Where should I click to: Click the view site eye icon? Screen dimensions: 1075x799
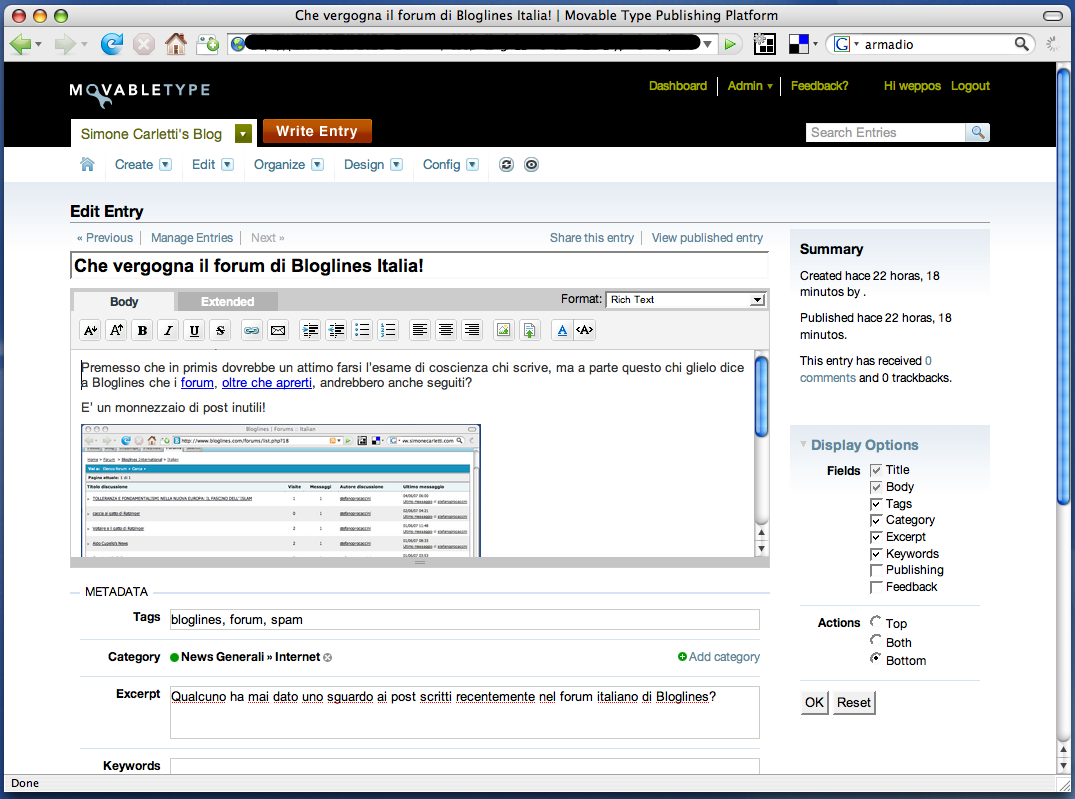(x=531, y=165)
